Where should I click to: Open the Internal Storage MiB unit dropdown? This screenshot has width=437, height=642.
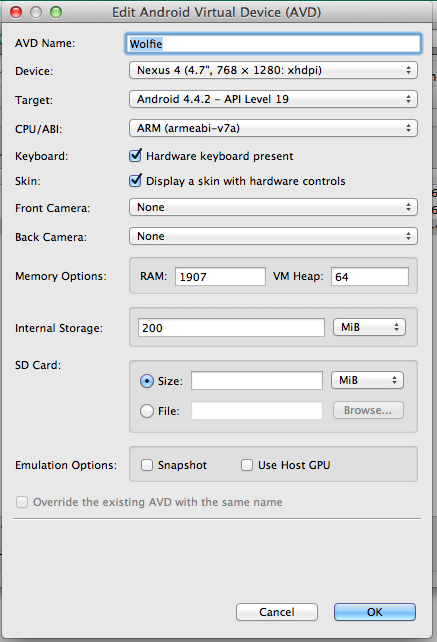pyautogui.click(x=369, y=327)
